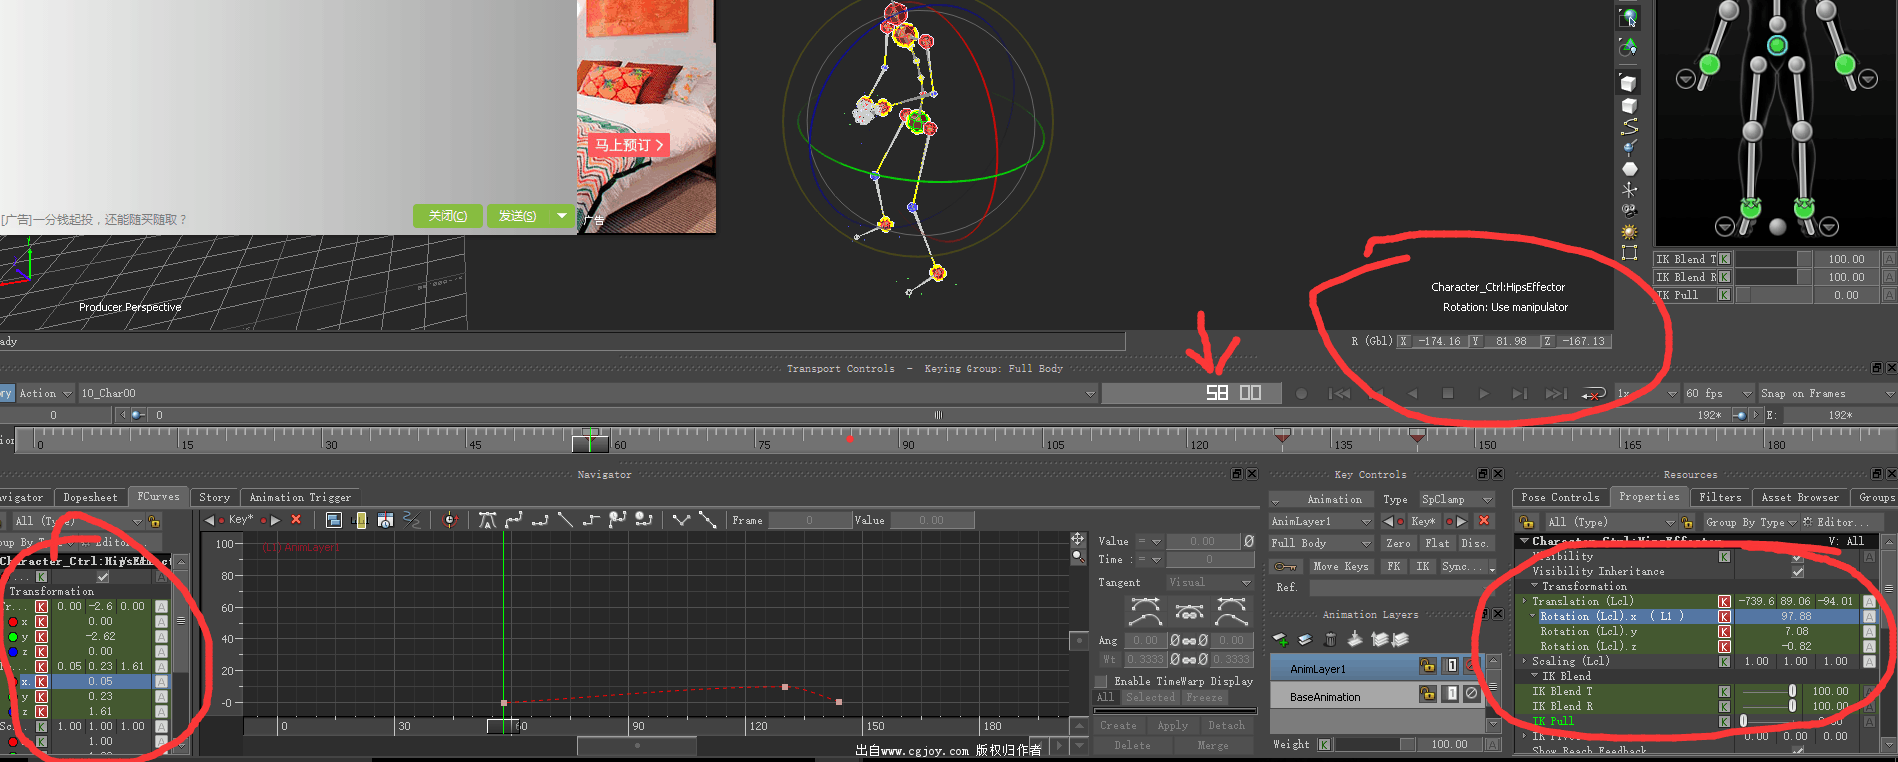Click the Flat button in Key Controls
This screenshot has height=762, width=1898.
click(x=1437, y=544)
